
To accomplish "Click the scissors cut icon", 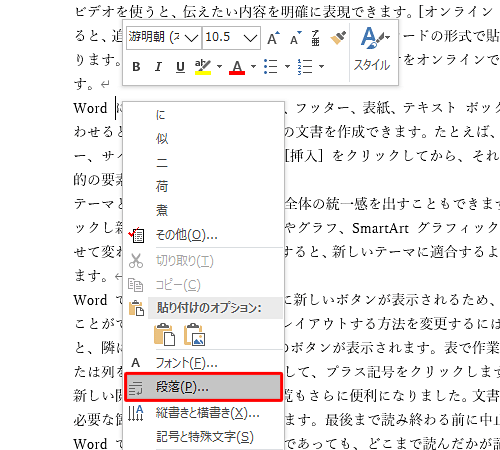I will pos(136,261).
